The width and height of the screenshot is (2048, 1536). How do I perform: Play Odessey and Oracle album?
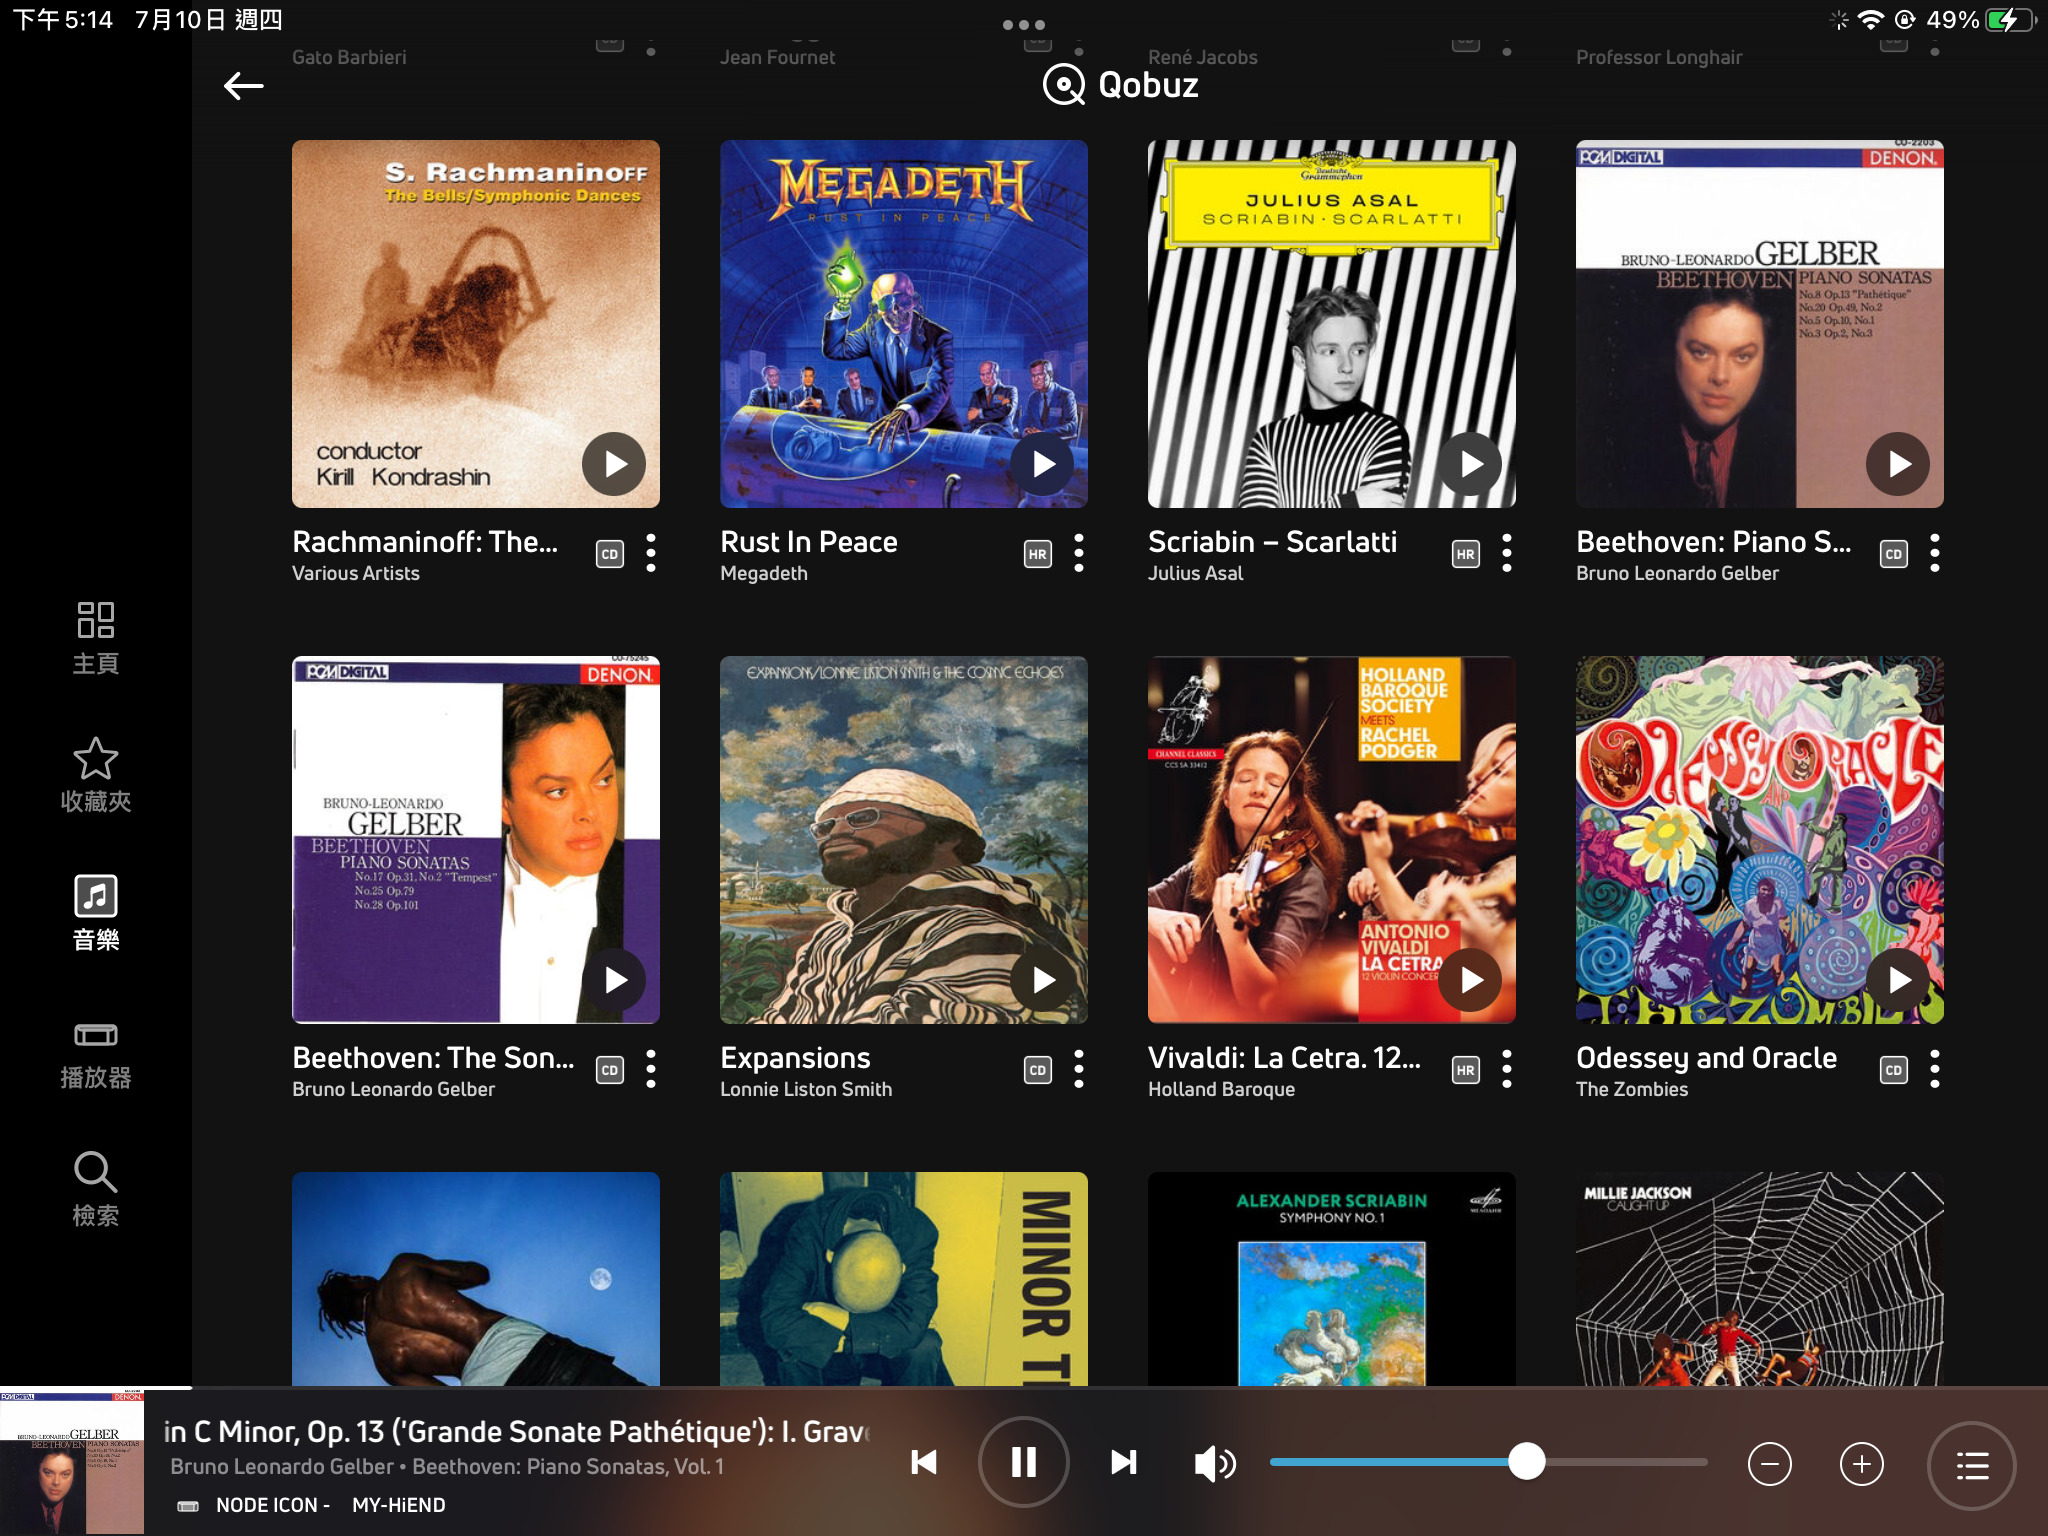tap(1898, 980)
